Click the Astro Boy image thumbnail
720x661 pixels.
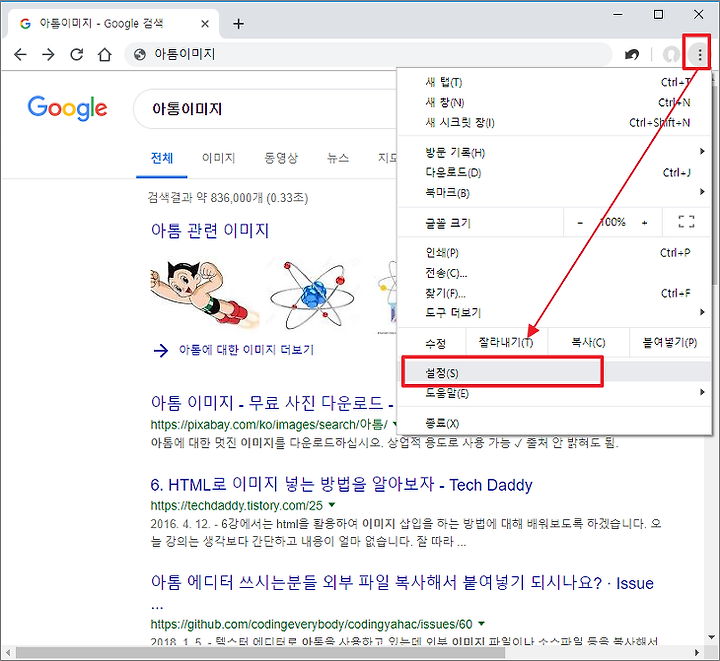[x=205, y=294]
